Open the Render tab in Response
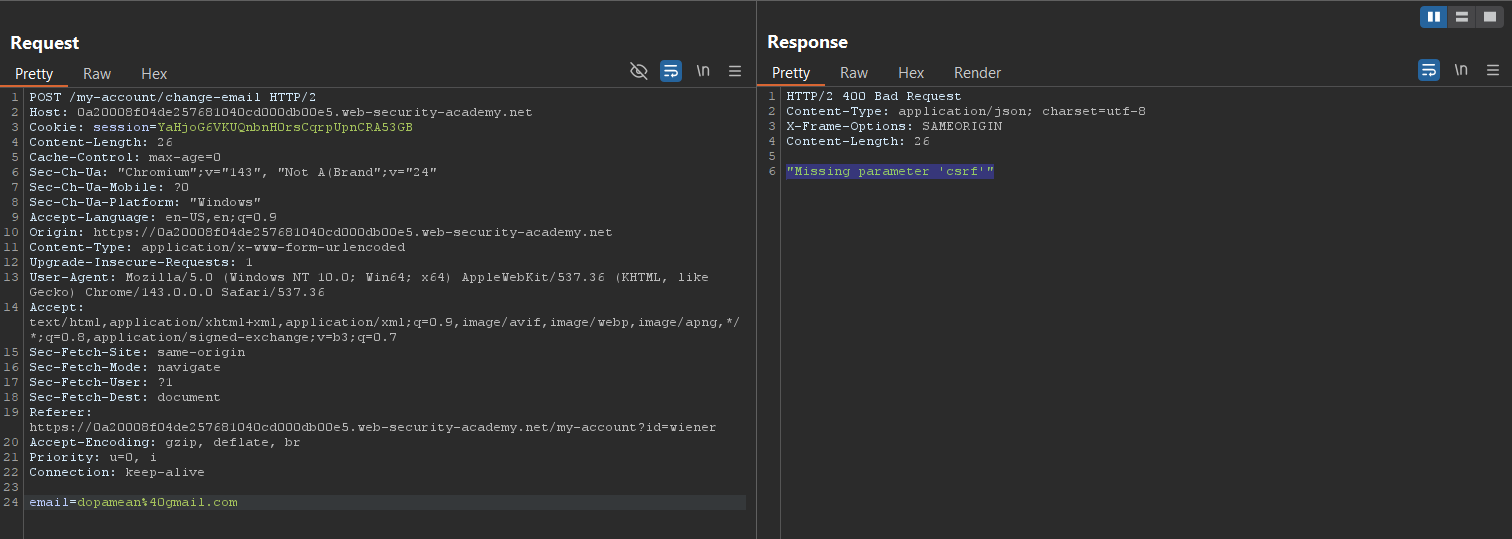 (x=977, y=73)
